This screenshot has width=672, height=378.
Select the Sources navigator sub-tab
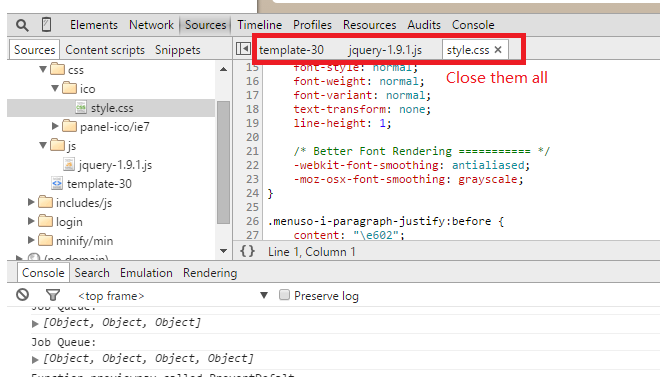click(34, 50)
